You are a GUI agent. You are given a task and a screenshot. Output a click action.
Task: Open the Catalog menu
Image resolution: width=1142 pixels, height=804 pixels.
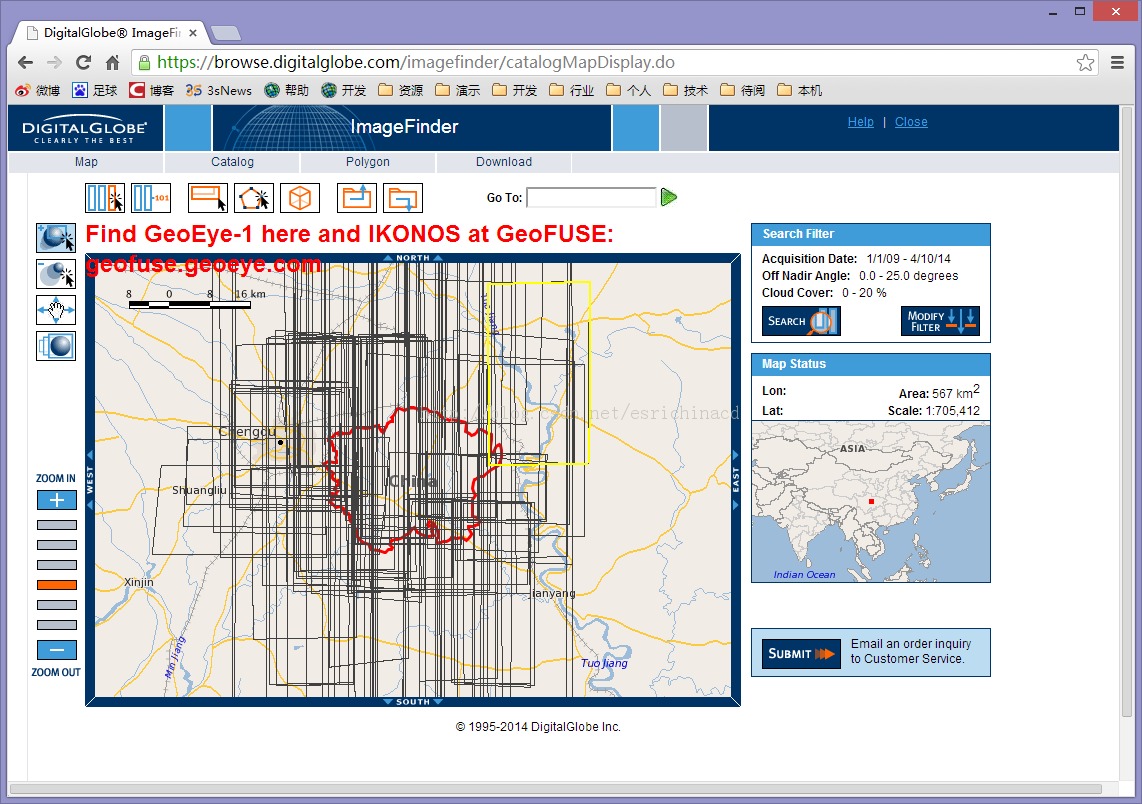pyautogui.click(x=232, y=162)
